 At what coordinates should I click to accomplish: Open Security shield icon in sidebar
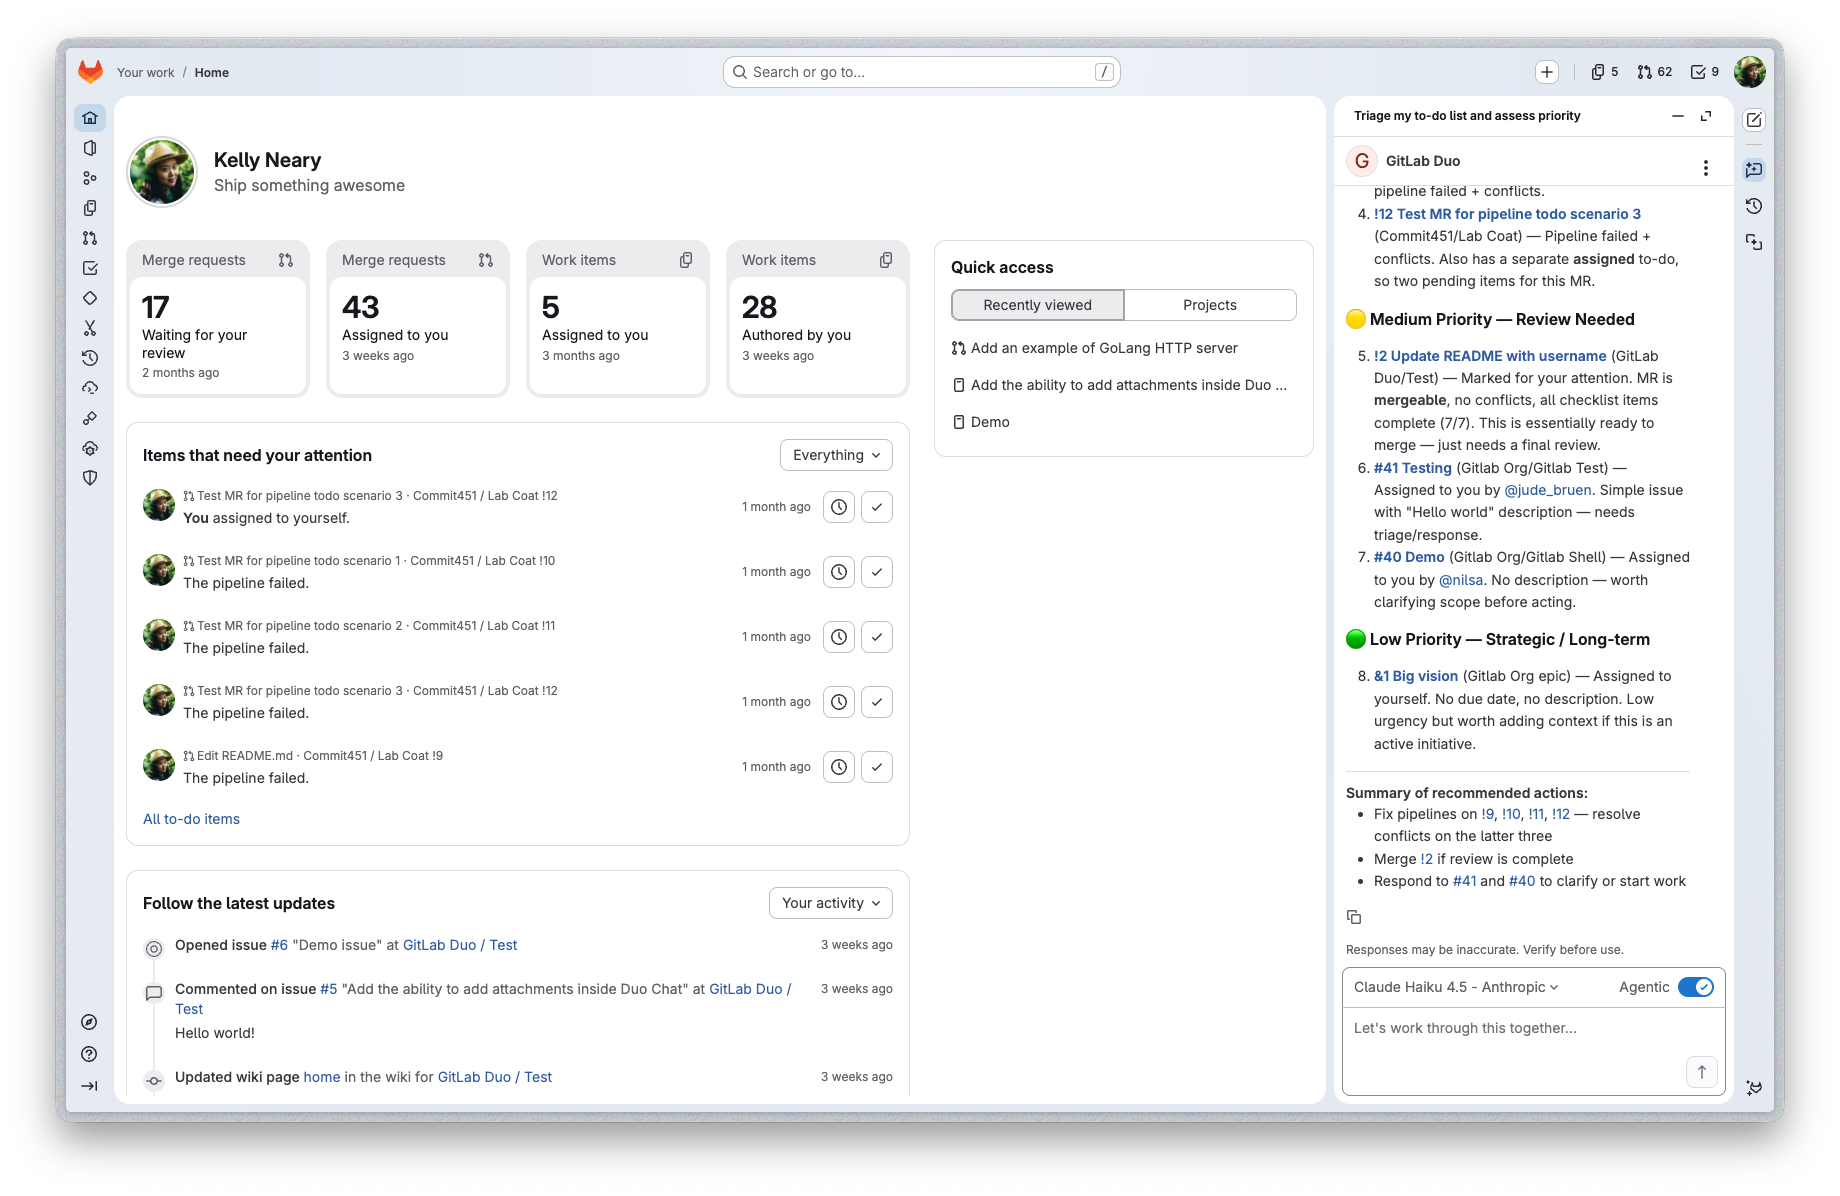[x=90, y=478]
